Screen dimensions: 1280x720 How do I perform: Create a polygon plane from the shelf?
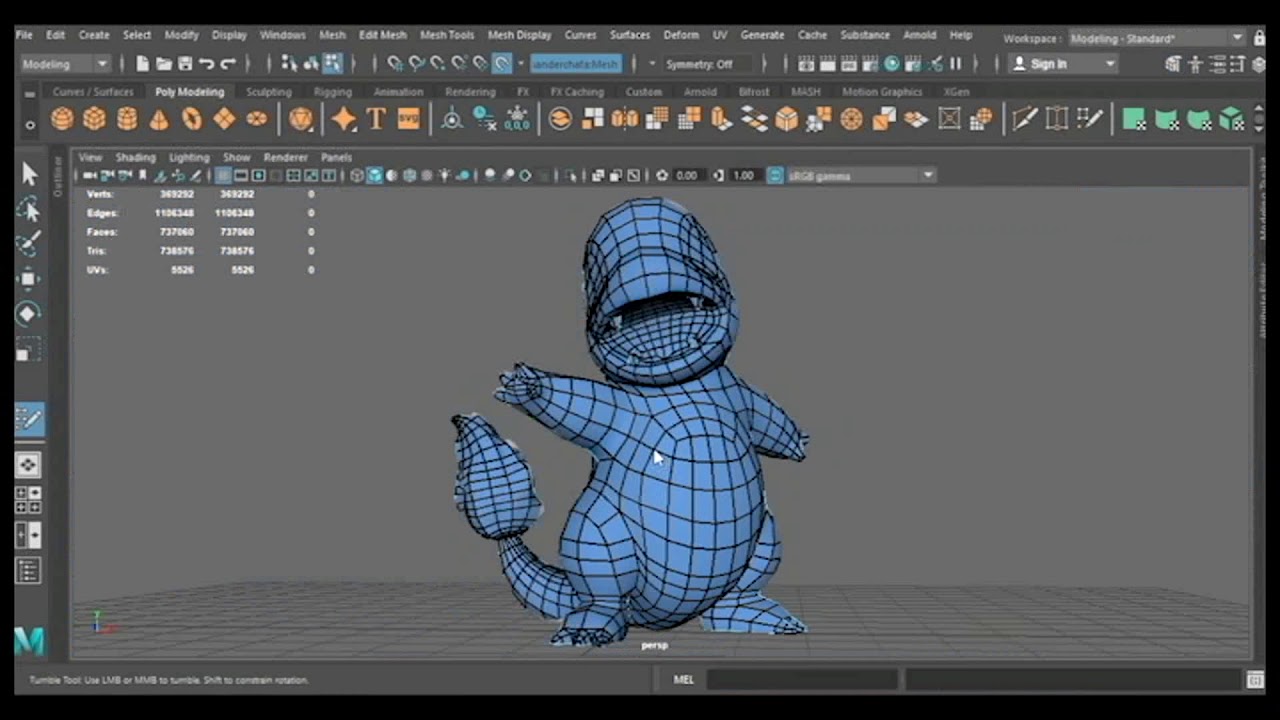(224, 119)
